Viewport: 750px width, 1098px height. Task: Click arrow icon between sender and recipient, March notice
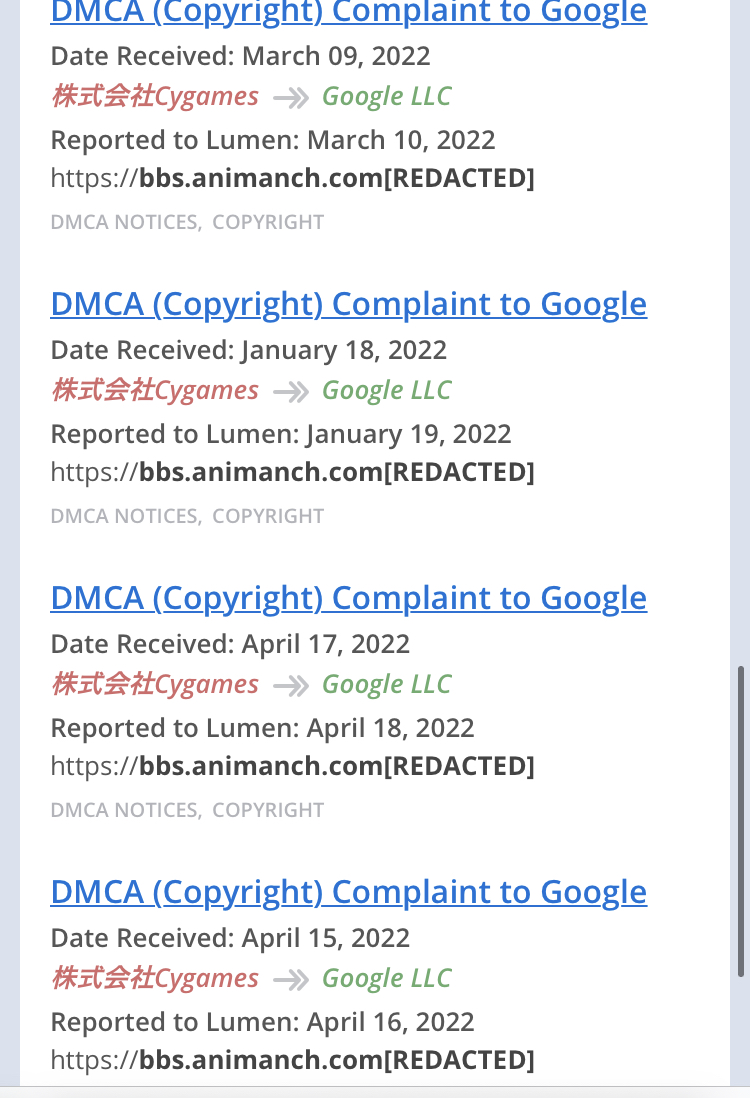point(291,98)
